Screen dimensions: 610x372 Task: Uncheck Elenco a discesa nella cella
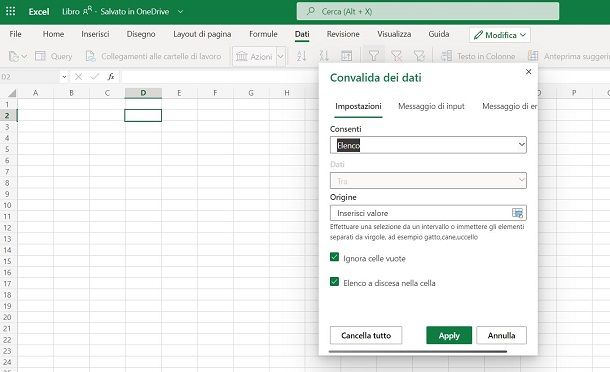(x=334, y=281)
